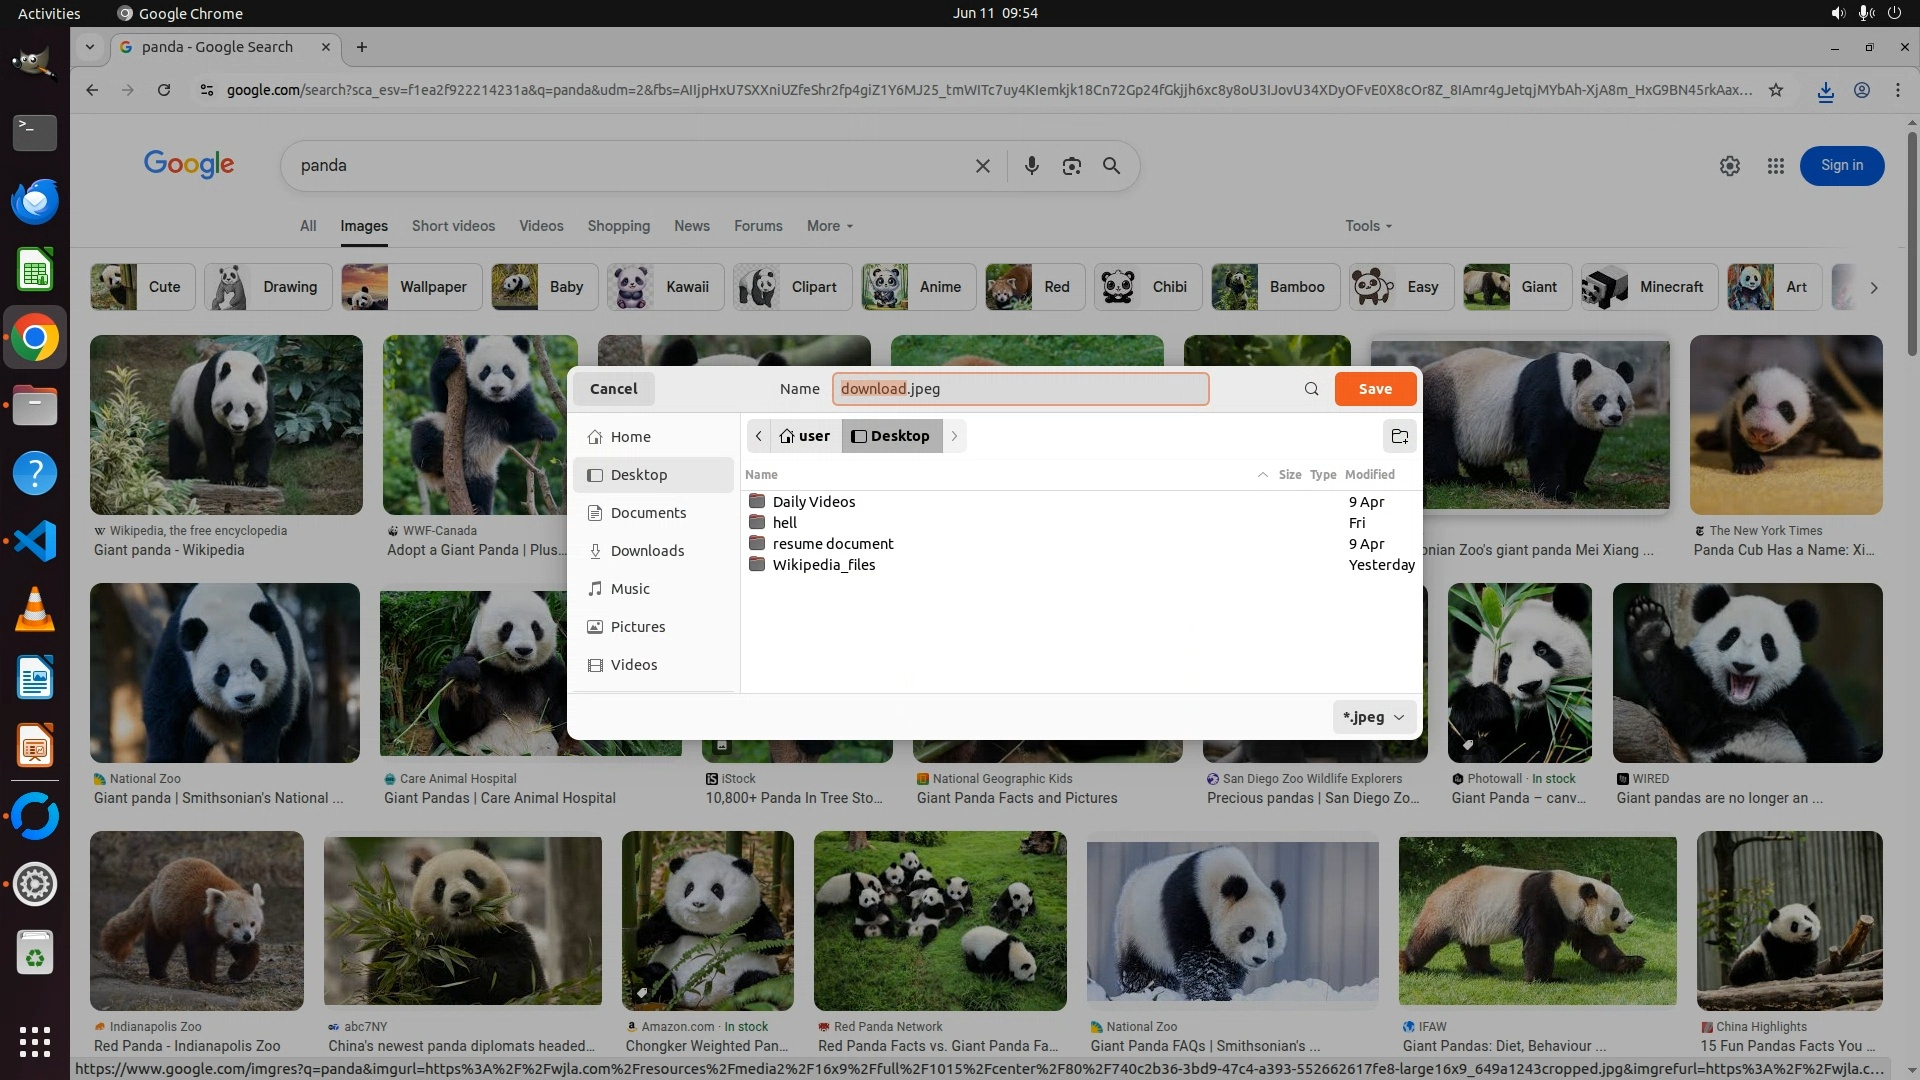Sort files by the Name column header

(x=761, y=475)
